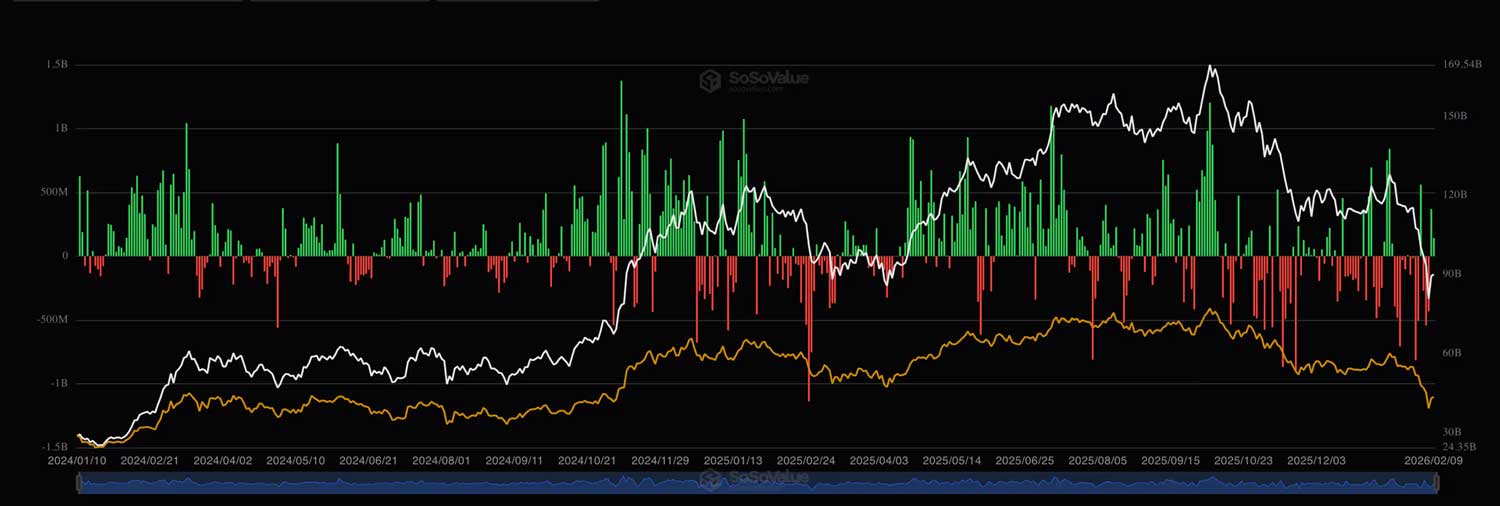1500x506 pixels.
Task: Click the 2025/12/03 date label
Action: click(x=1316, y=461)
